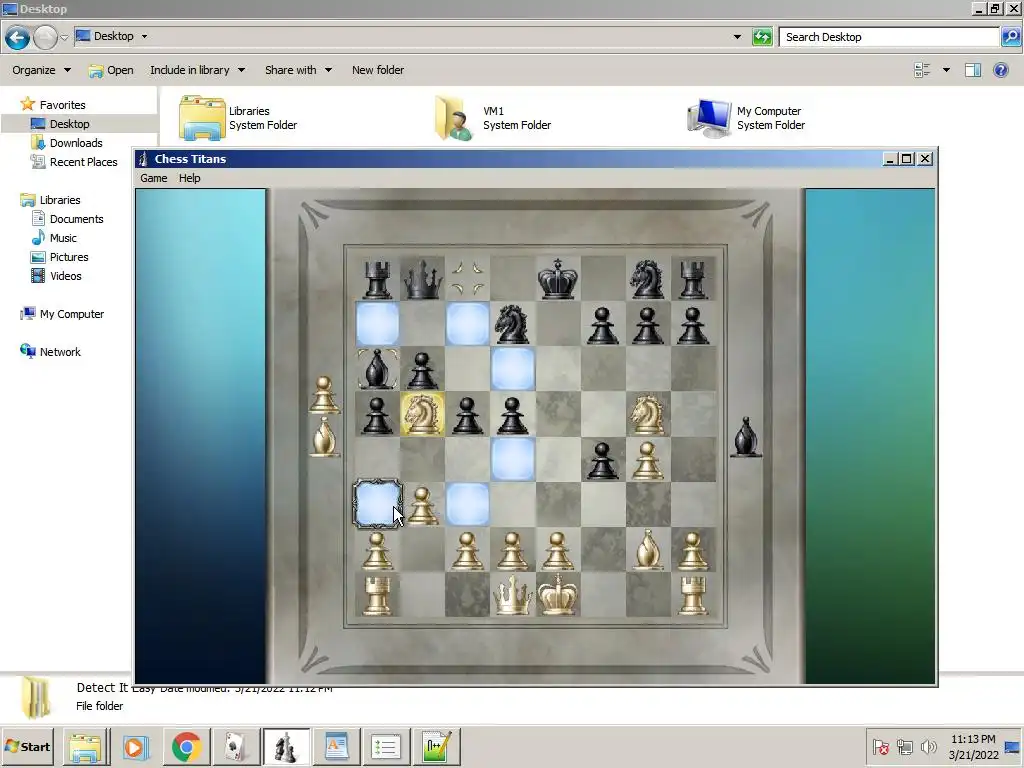
Task: Open Windows Media Player from taskbar
Action: (x=136, y=746)
